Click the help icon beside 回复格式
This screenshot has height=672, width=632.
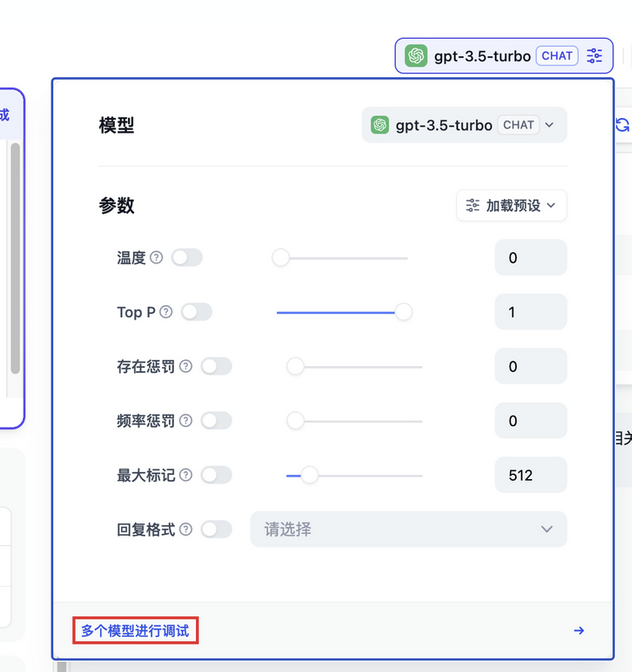pyautogui.click(x=185, y=529)
